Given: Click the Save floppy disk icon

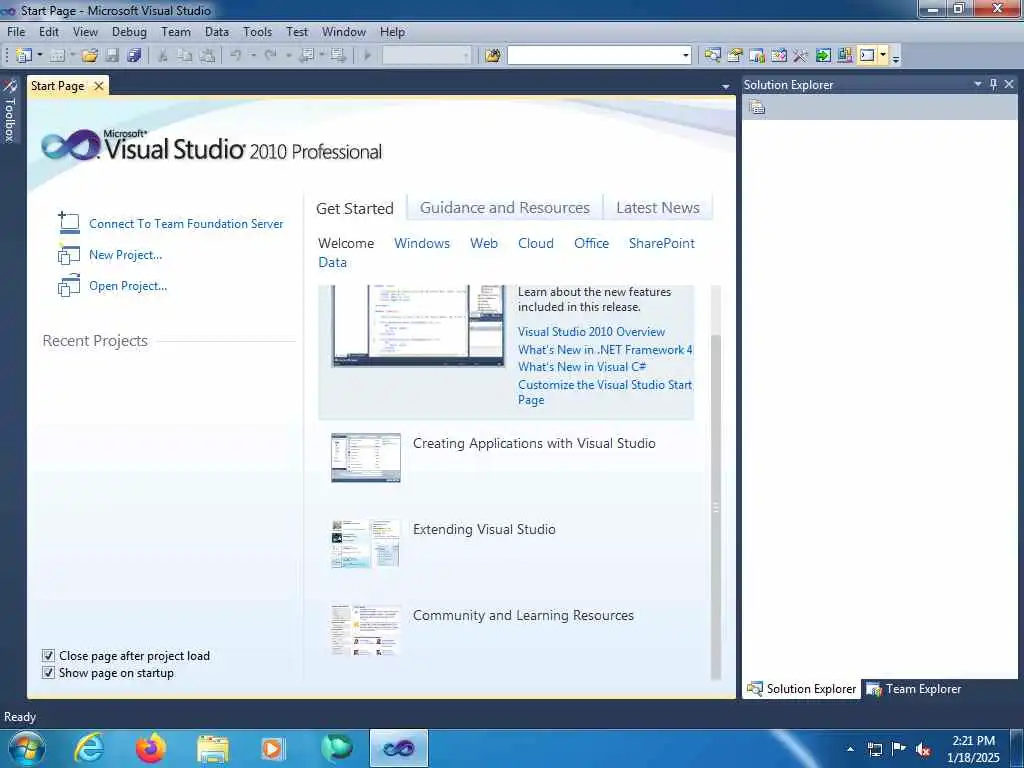Looking at the screenshot, I should (x=112, y=56).
